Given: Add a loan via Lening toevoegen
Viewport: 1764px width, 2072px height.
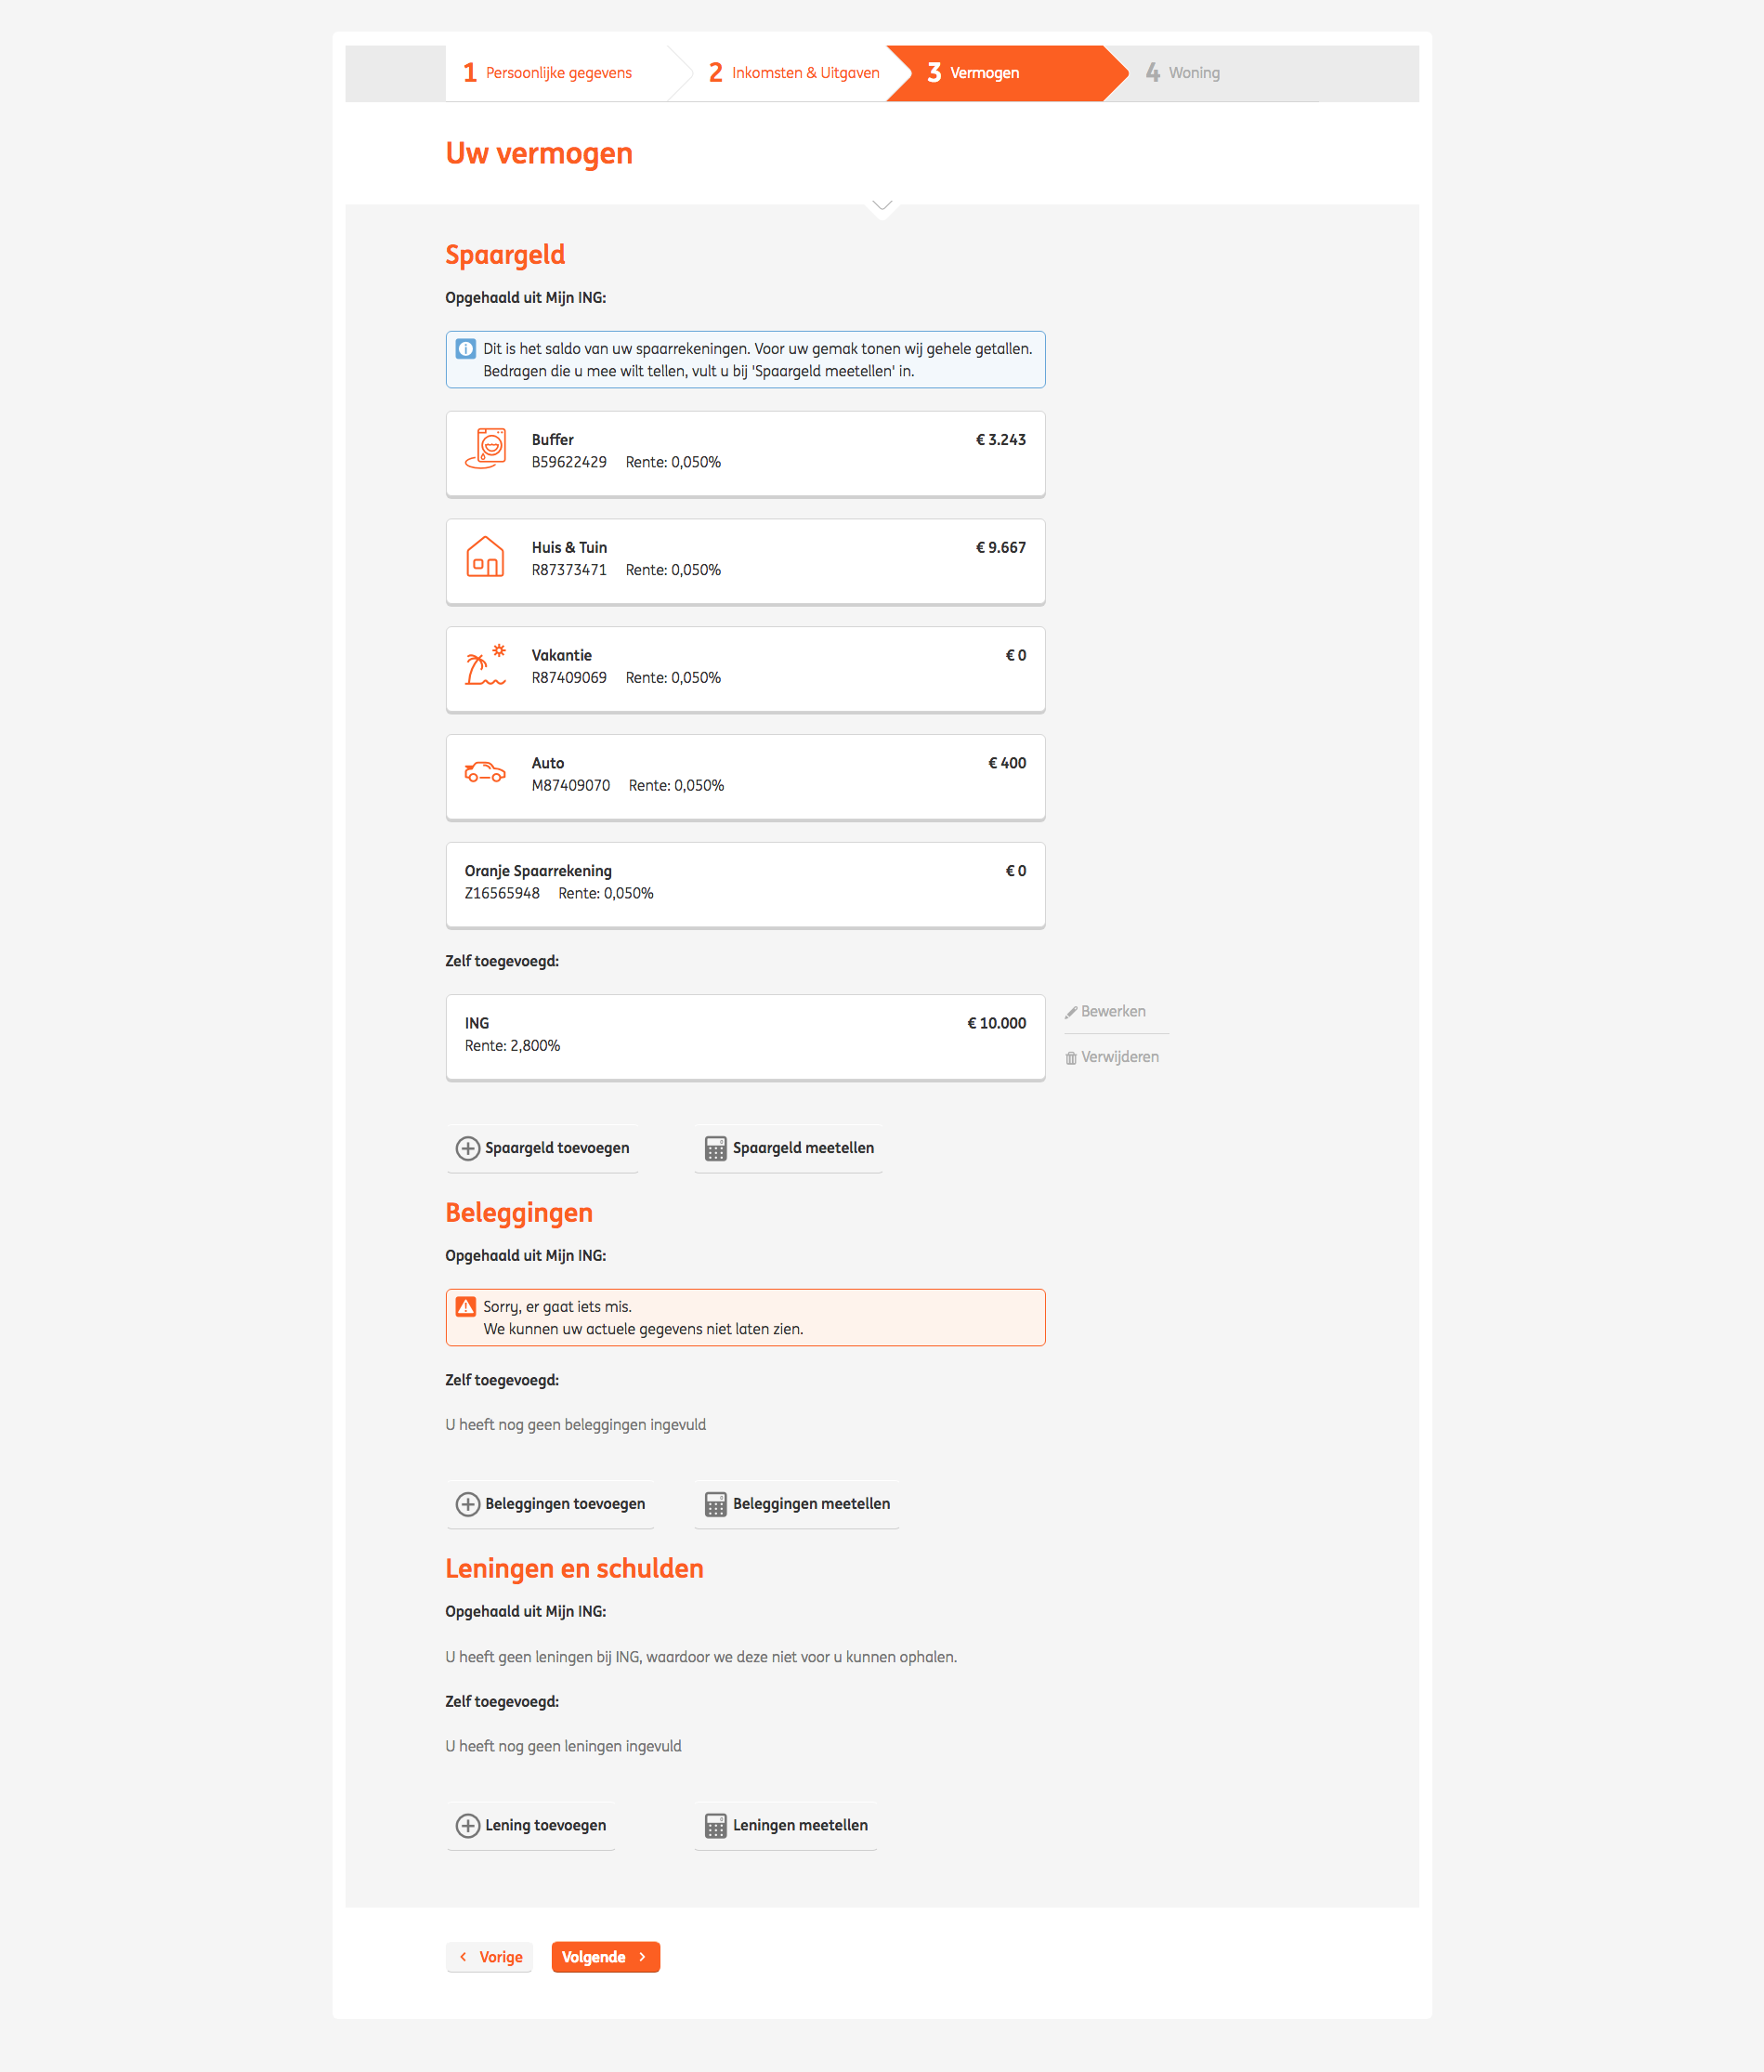Looking at the screenshot, I should (x=531, y=1825).
